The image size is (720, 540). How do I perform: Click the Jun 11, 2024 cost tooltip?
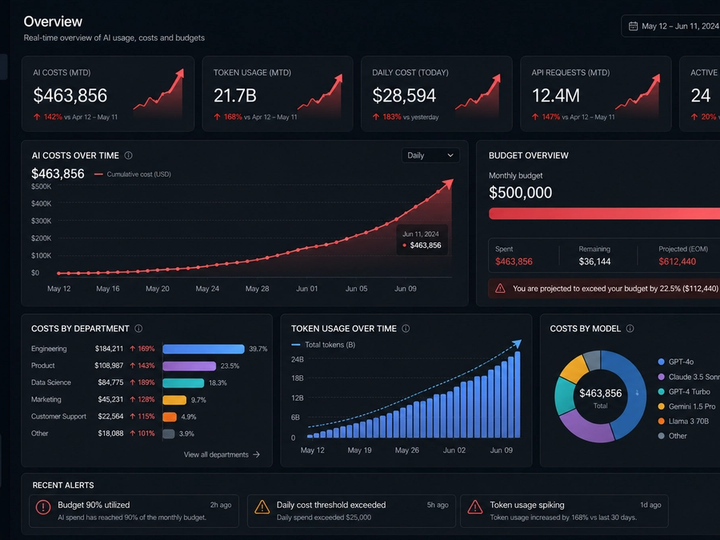click(x=422, y=240)
